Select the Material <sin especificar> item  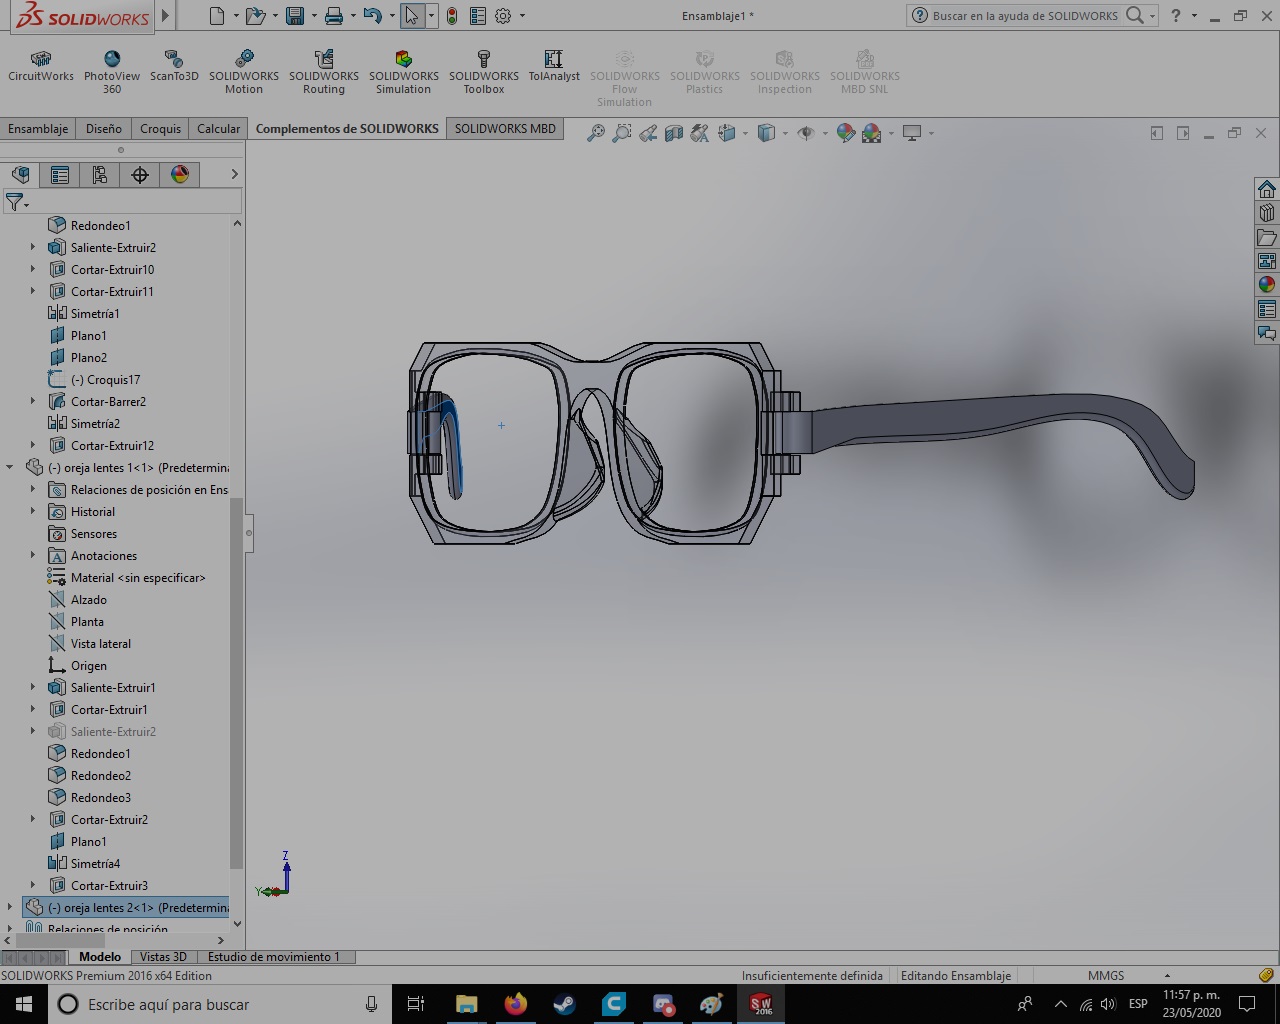(x=138, y=578)
